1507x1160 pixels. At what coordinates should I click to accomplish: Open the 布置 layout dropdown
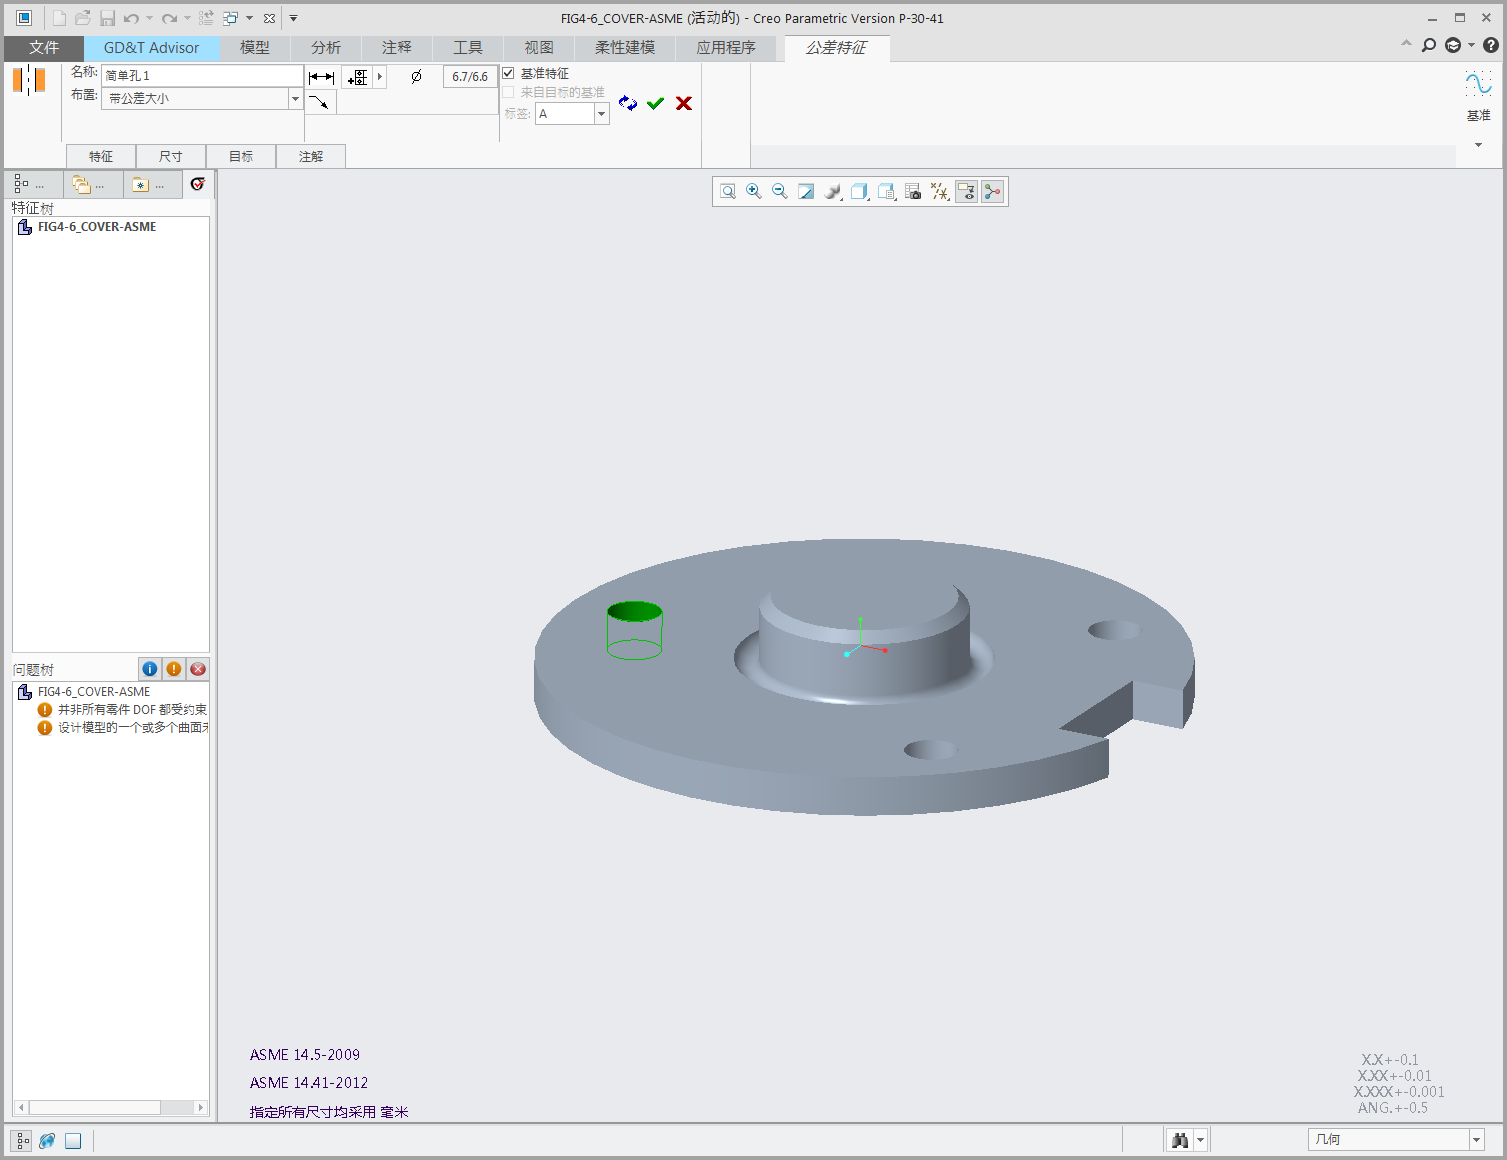(295, 99)
